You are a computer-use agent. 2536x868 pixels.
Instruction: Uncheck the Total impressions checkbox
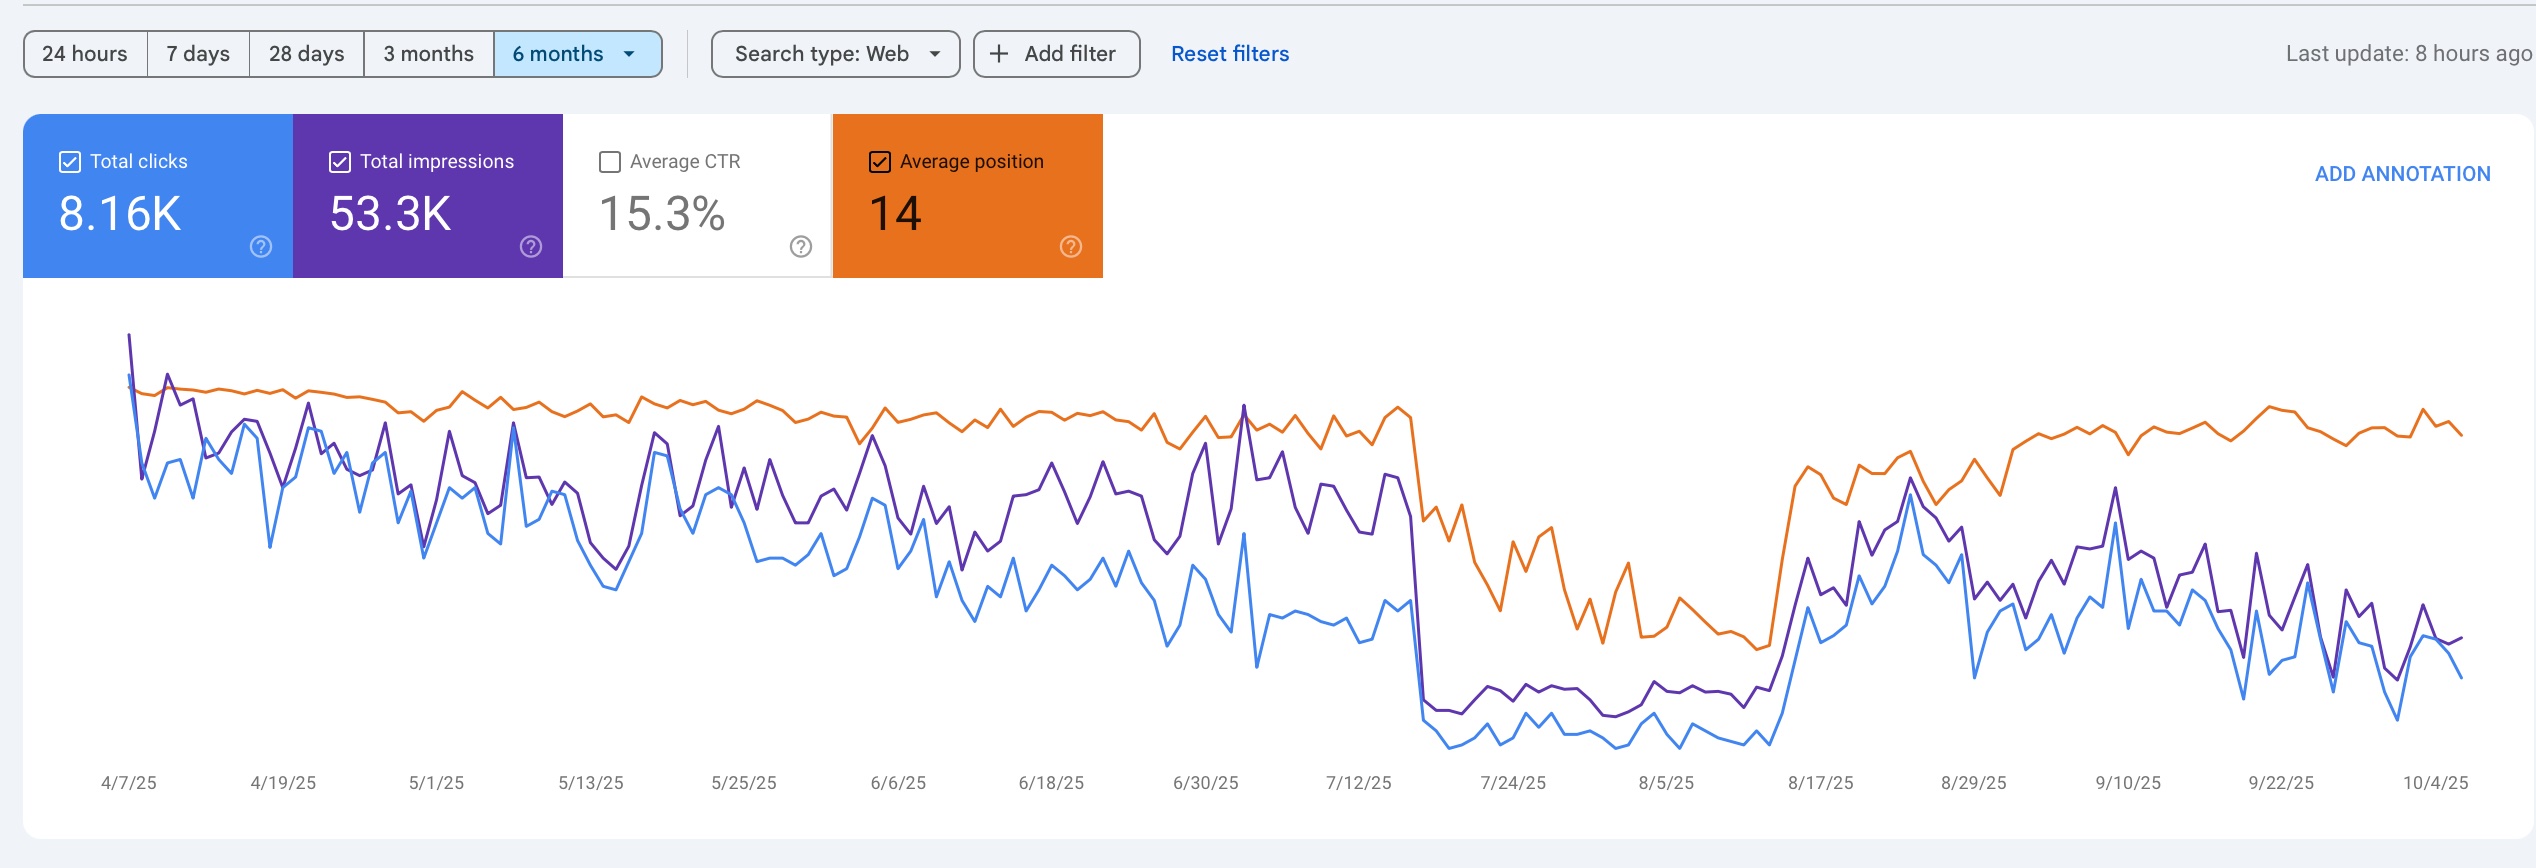[x=340, y=162]
